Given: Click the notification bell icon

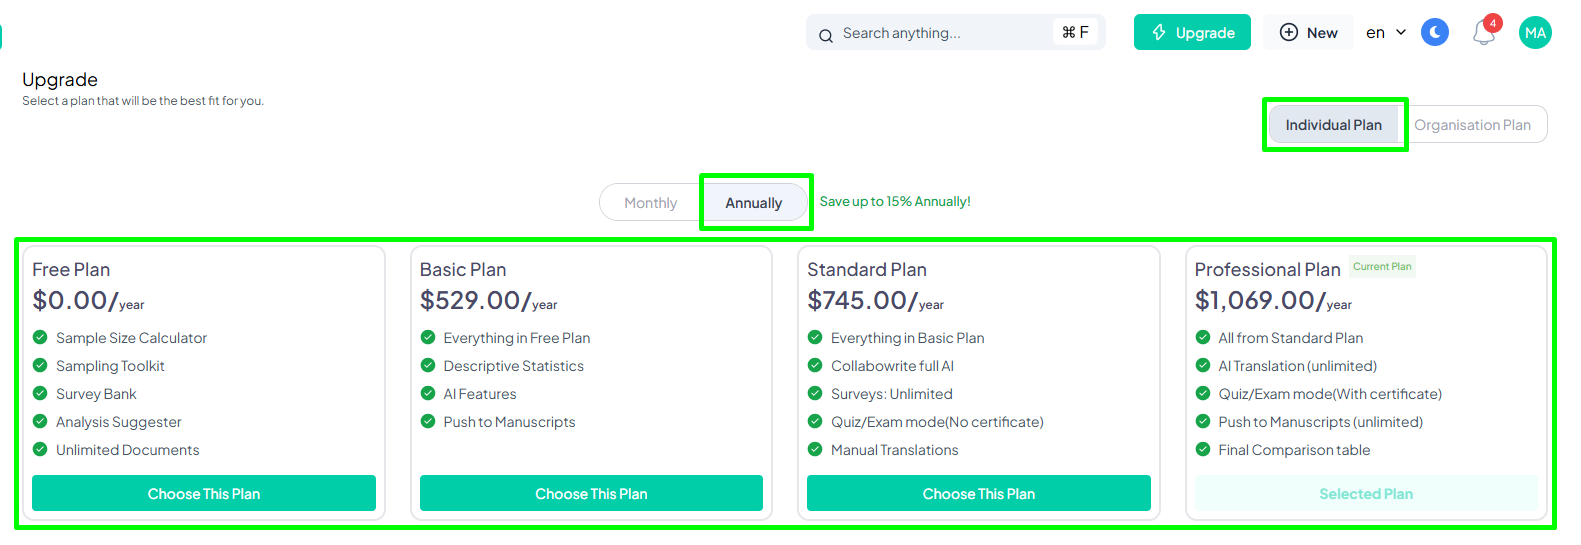Looking at the screenshot, I should [1484, 33].
